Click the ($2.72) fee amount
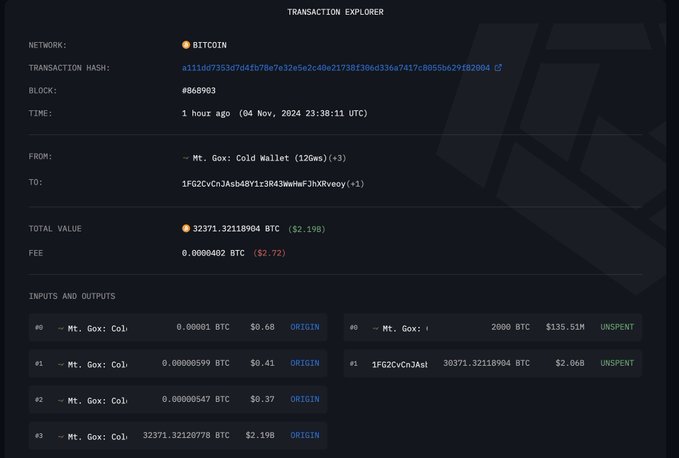The height and width of the screenshot is (458, 679). [x=269, y=253]
